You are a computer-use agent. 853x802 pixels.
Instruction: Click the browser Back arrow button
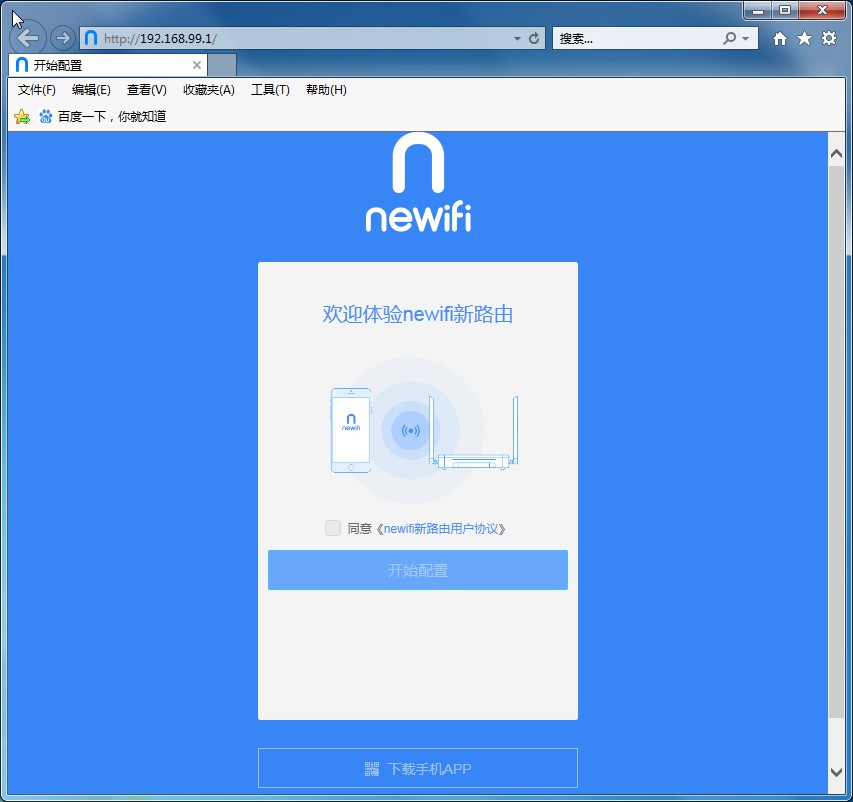[28, 38]
